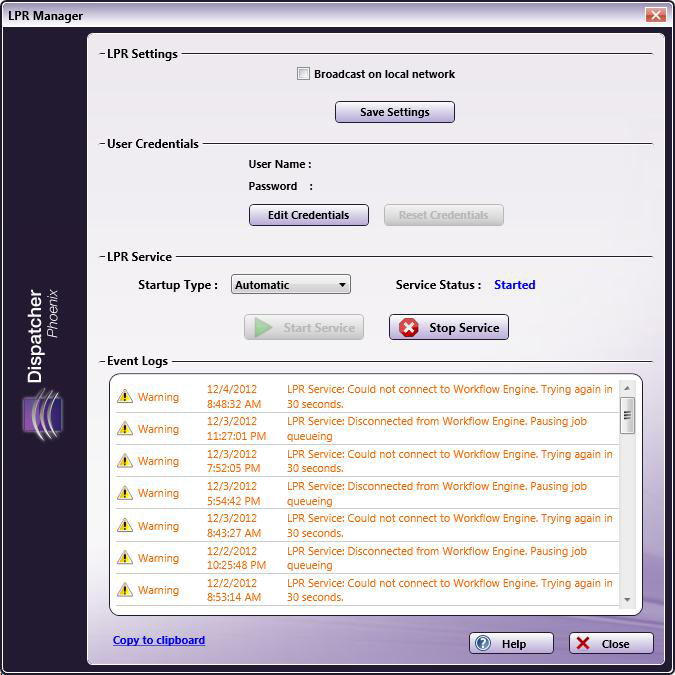Click the red X icon on Stop Service

tap(408, 328)
